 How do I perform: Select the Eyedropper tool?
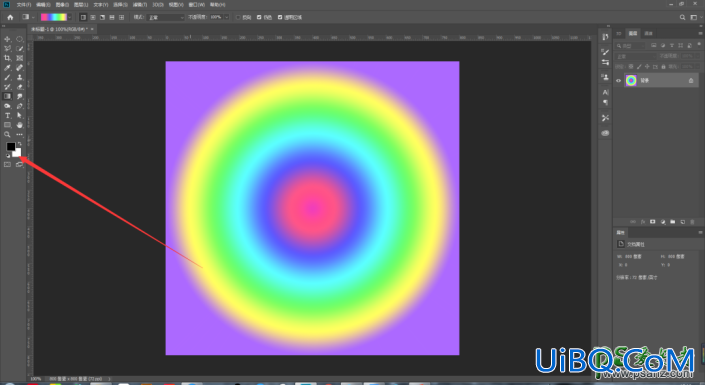(7, 68)
